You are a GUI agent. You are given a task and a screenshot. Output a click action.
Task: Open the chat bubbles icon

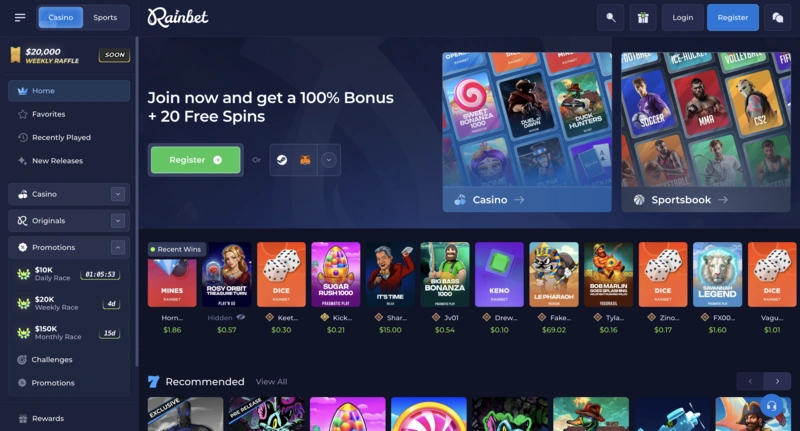tap(778, 17)
